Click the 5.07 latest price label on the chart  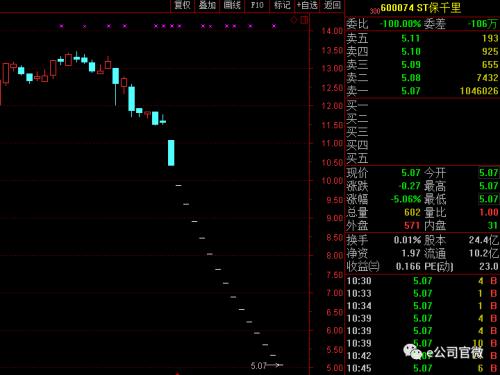259,366
